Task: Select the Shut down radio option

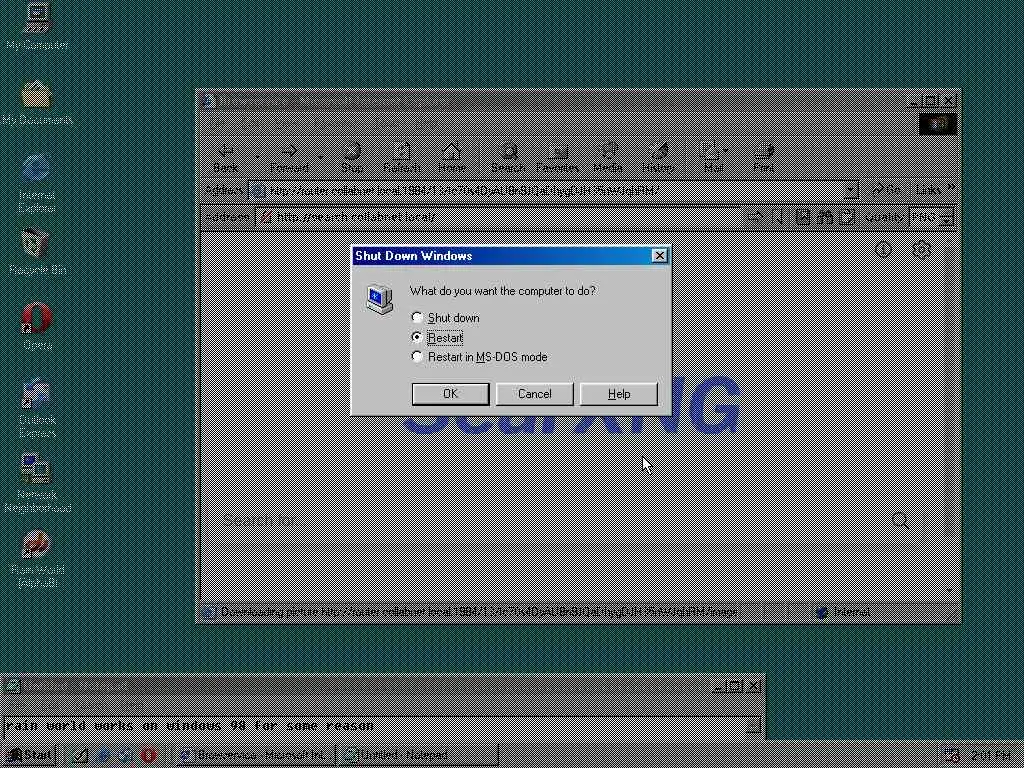Action: point(447,318)
